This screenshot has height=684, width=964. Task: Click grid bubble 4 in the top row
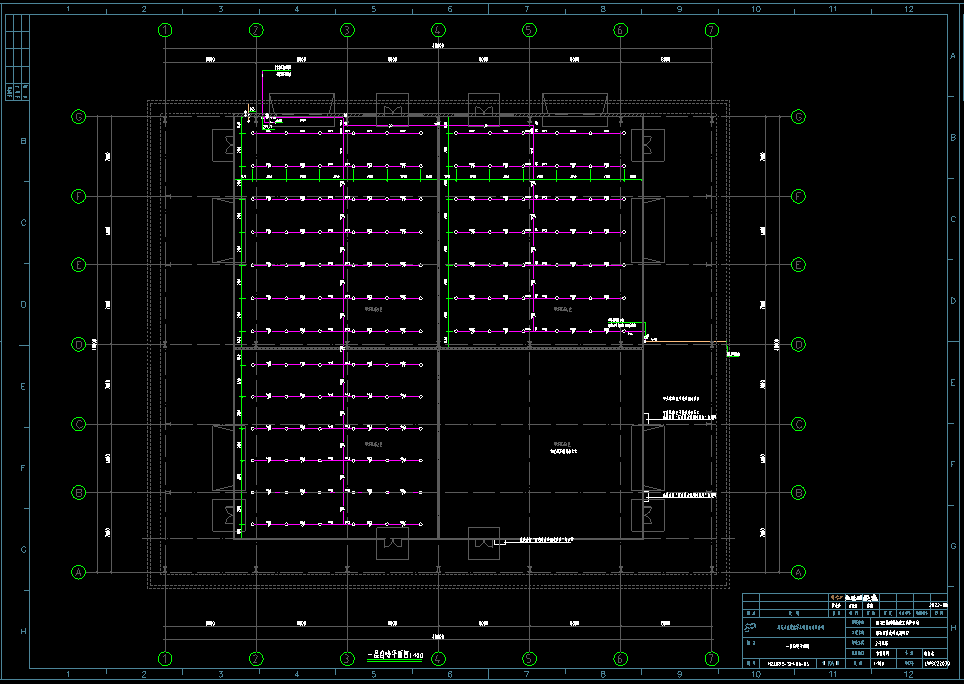pos(438,30)
